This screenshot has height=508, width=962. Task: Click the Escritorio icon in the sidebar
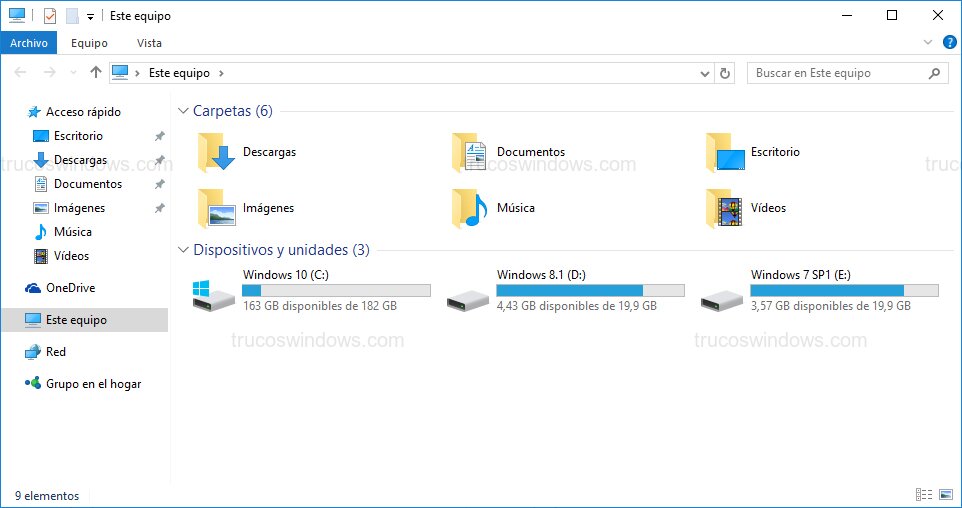pos(40,136)
